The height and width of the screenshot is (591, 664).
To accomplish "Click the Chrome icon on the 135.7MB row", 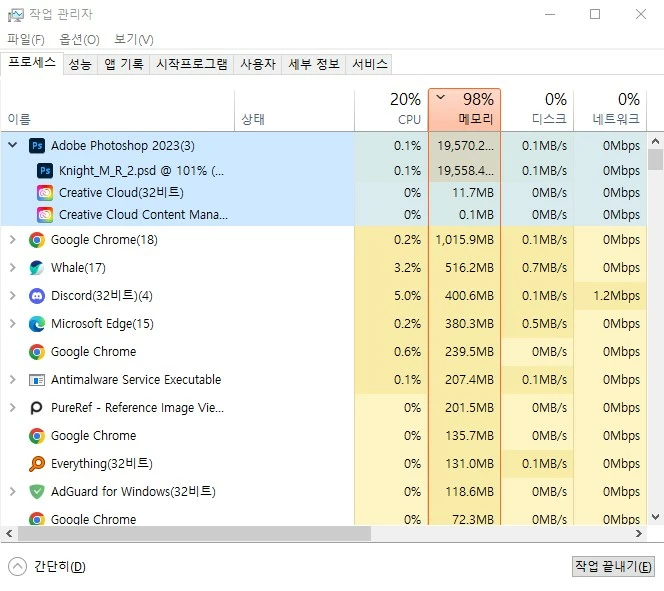I will [37, 436].
